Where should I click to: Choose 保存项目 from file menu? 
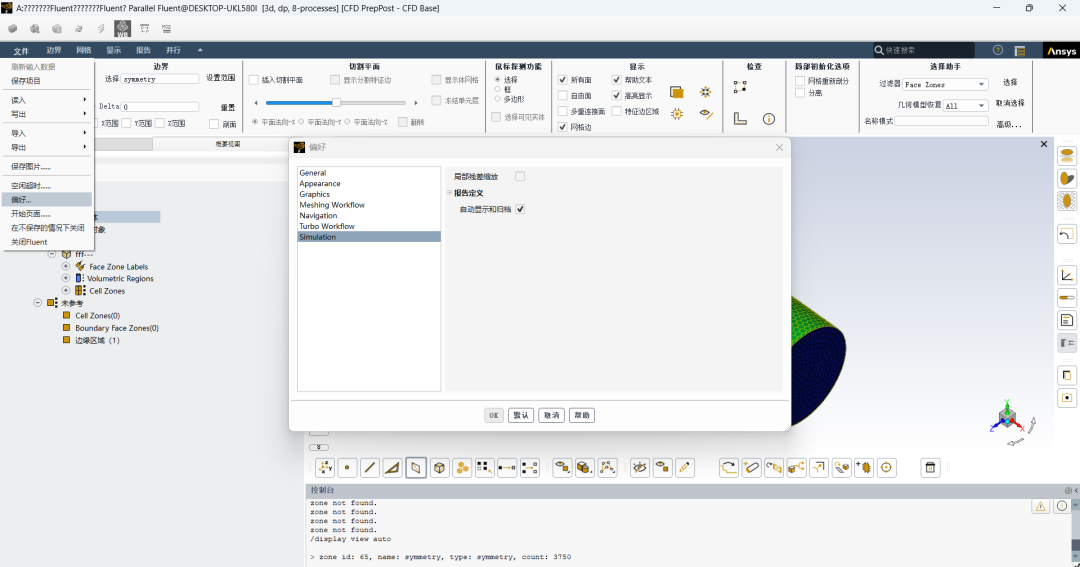(25, 81)
